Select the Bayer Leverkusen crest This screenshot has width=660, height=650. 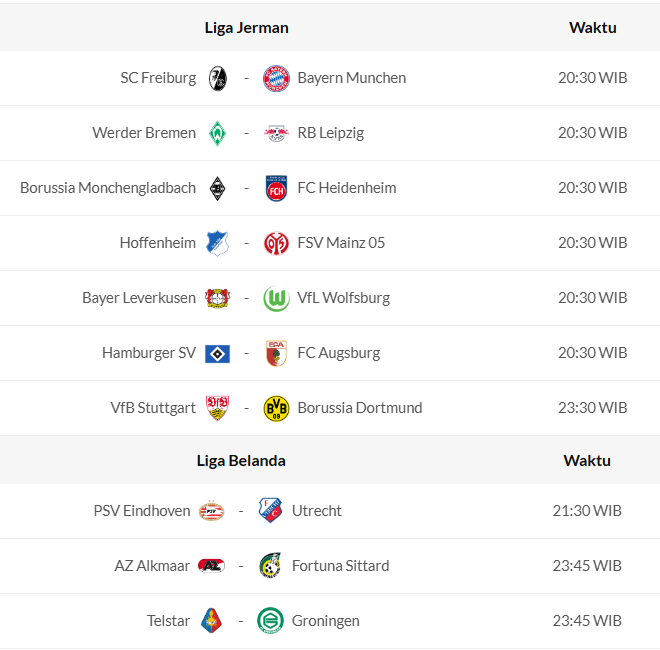click(217, 298)
